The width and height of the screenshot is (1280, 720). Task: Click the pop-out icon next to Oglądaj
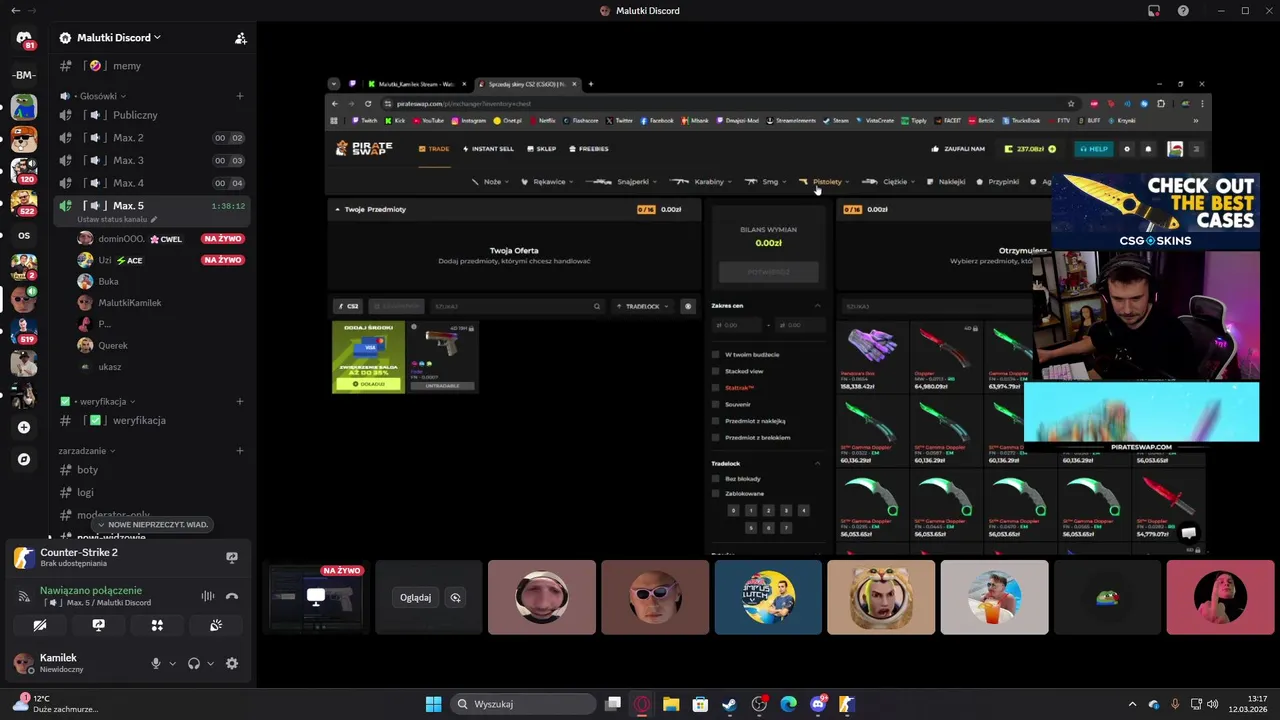point(455,597)
